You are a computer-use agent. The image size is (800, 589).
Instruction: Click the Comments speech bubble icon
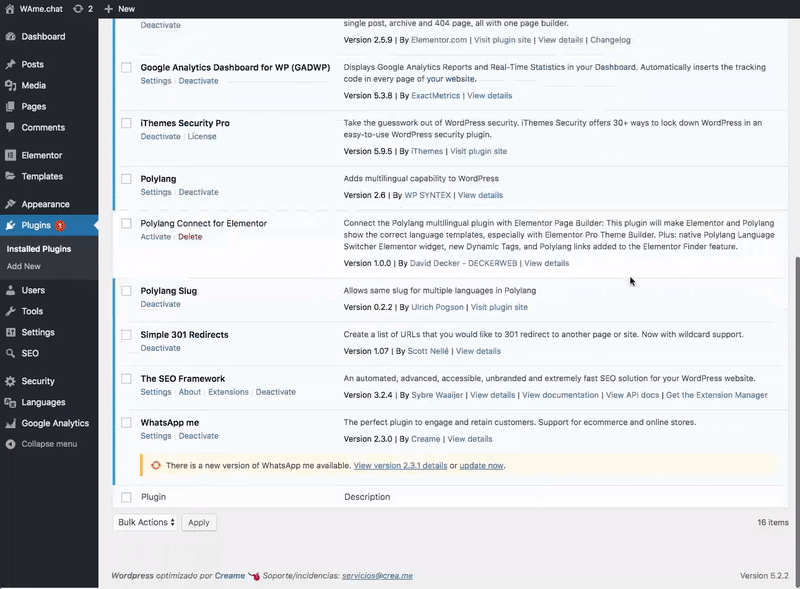point(11,128)
